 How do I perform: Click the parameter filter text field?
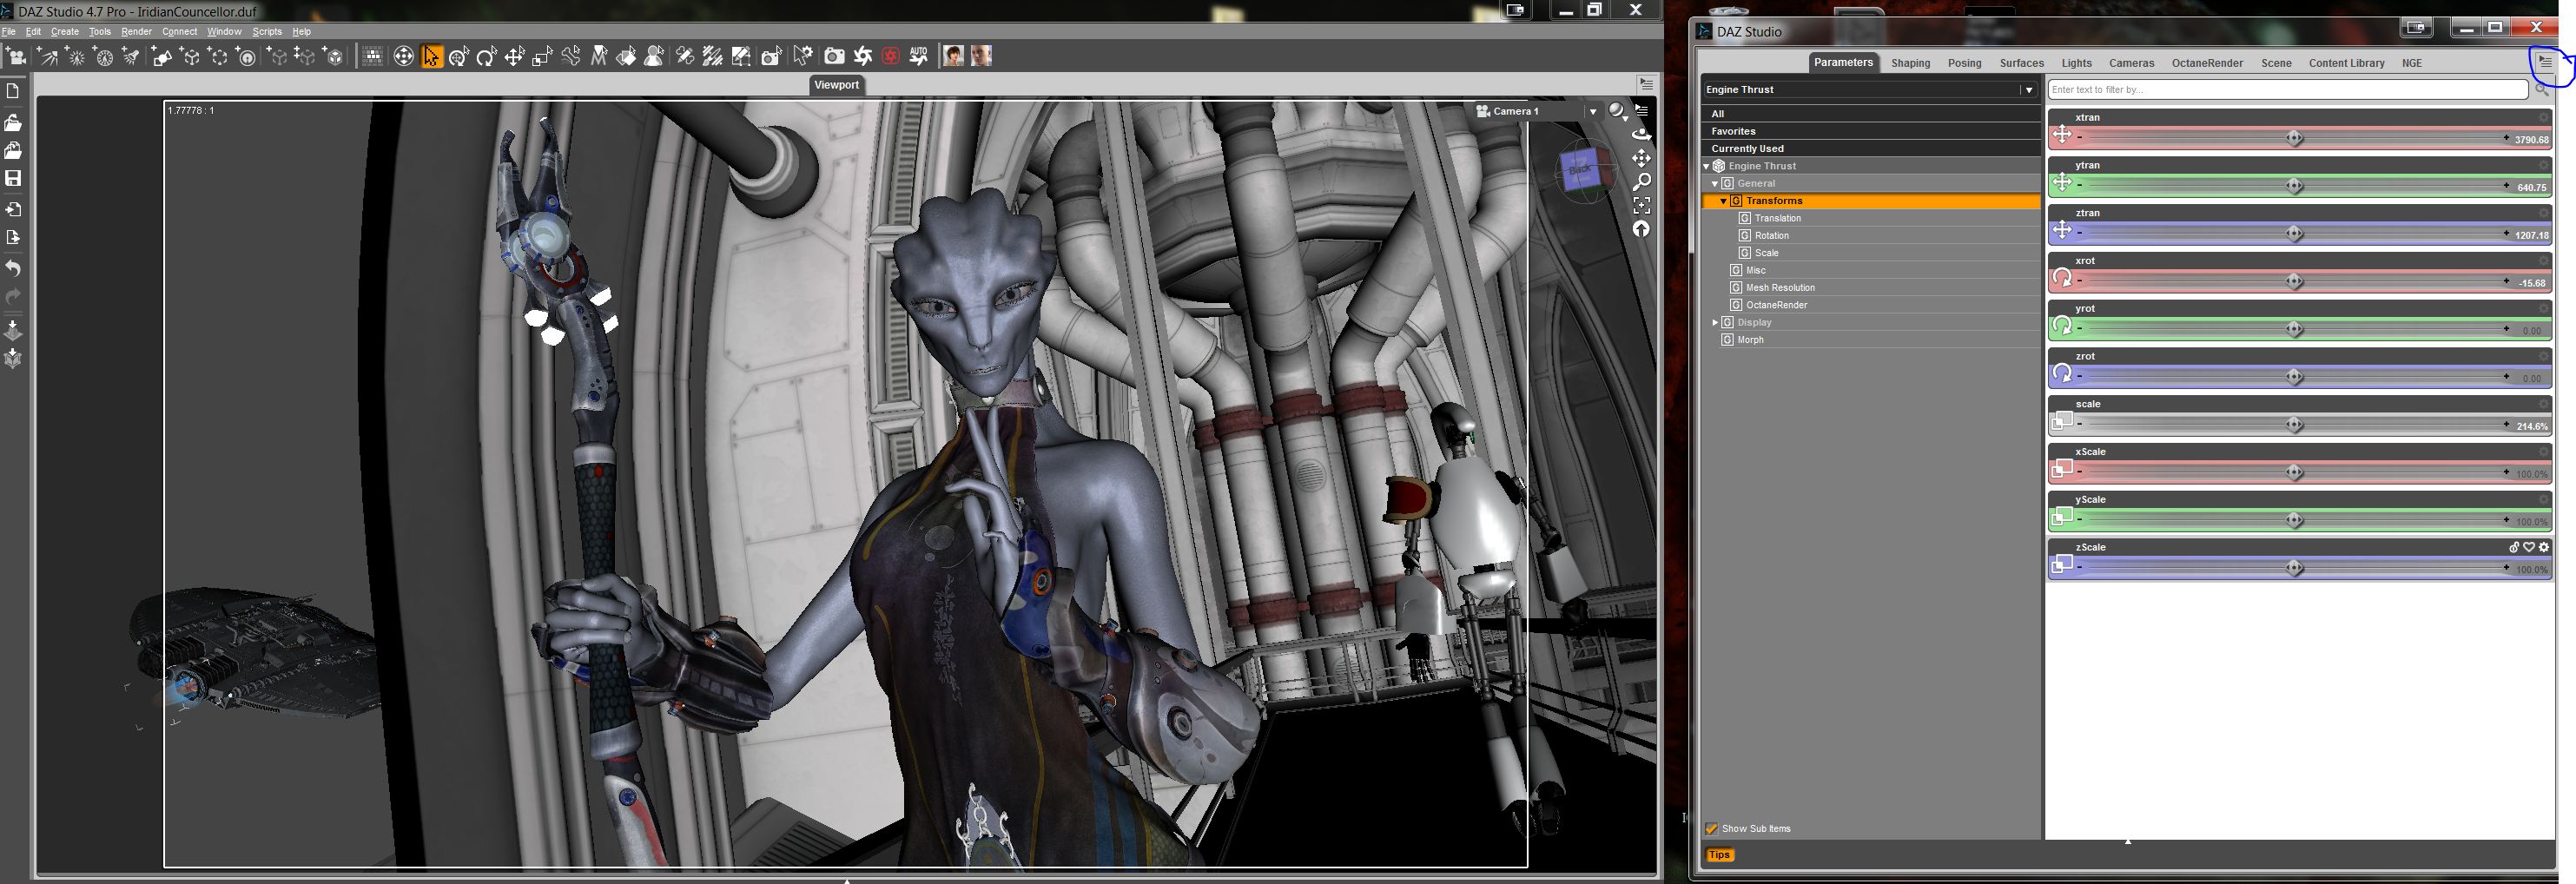tap(2286, 90)
